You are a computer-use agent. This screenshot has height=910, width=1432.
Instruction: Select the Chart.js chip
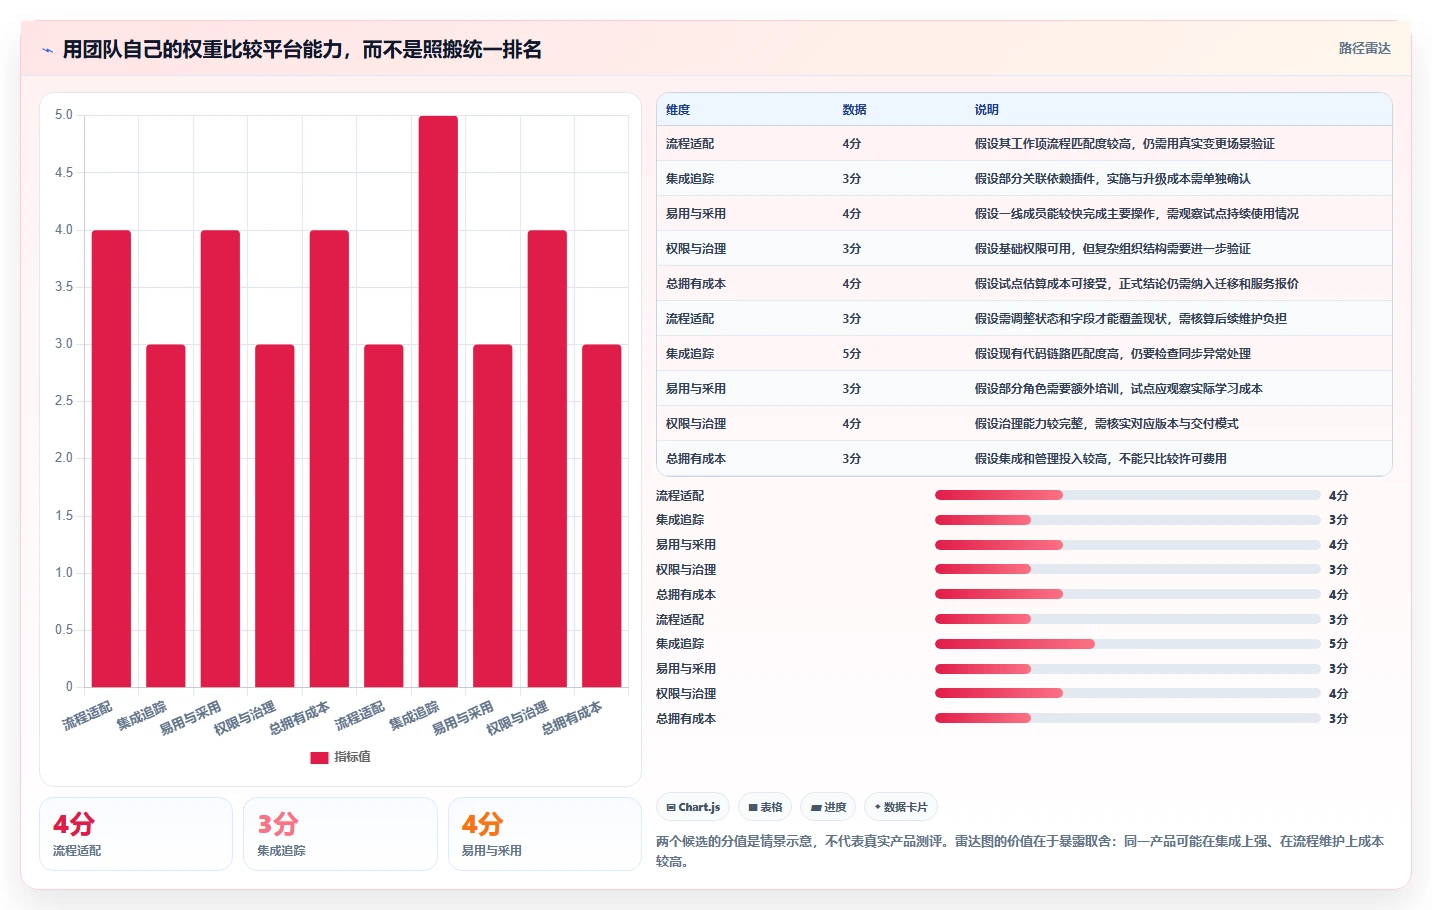693,807
